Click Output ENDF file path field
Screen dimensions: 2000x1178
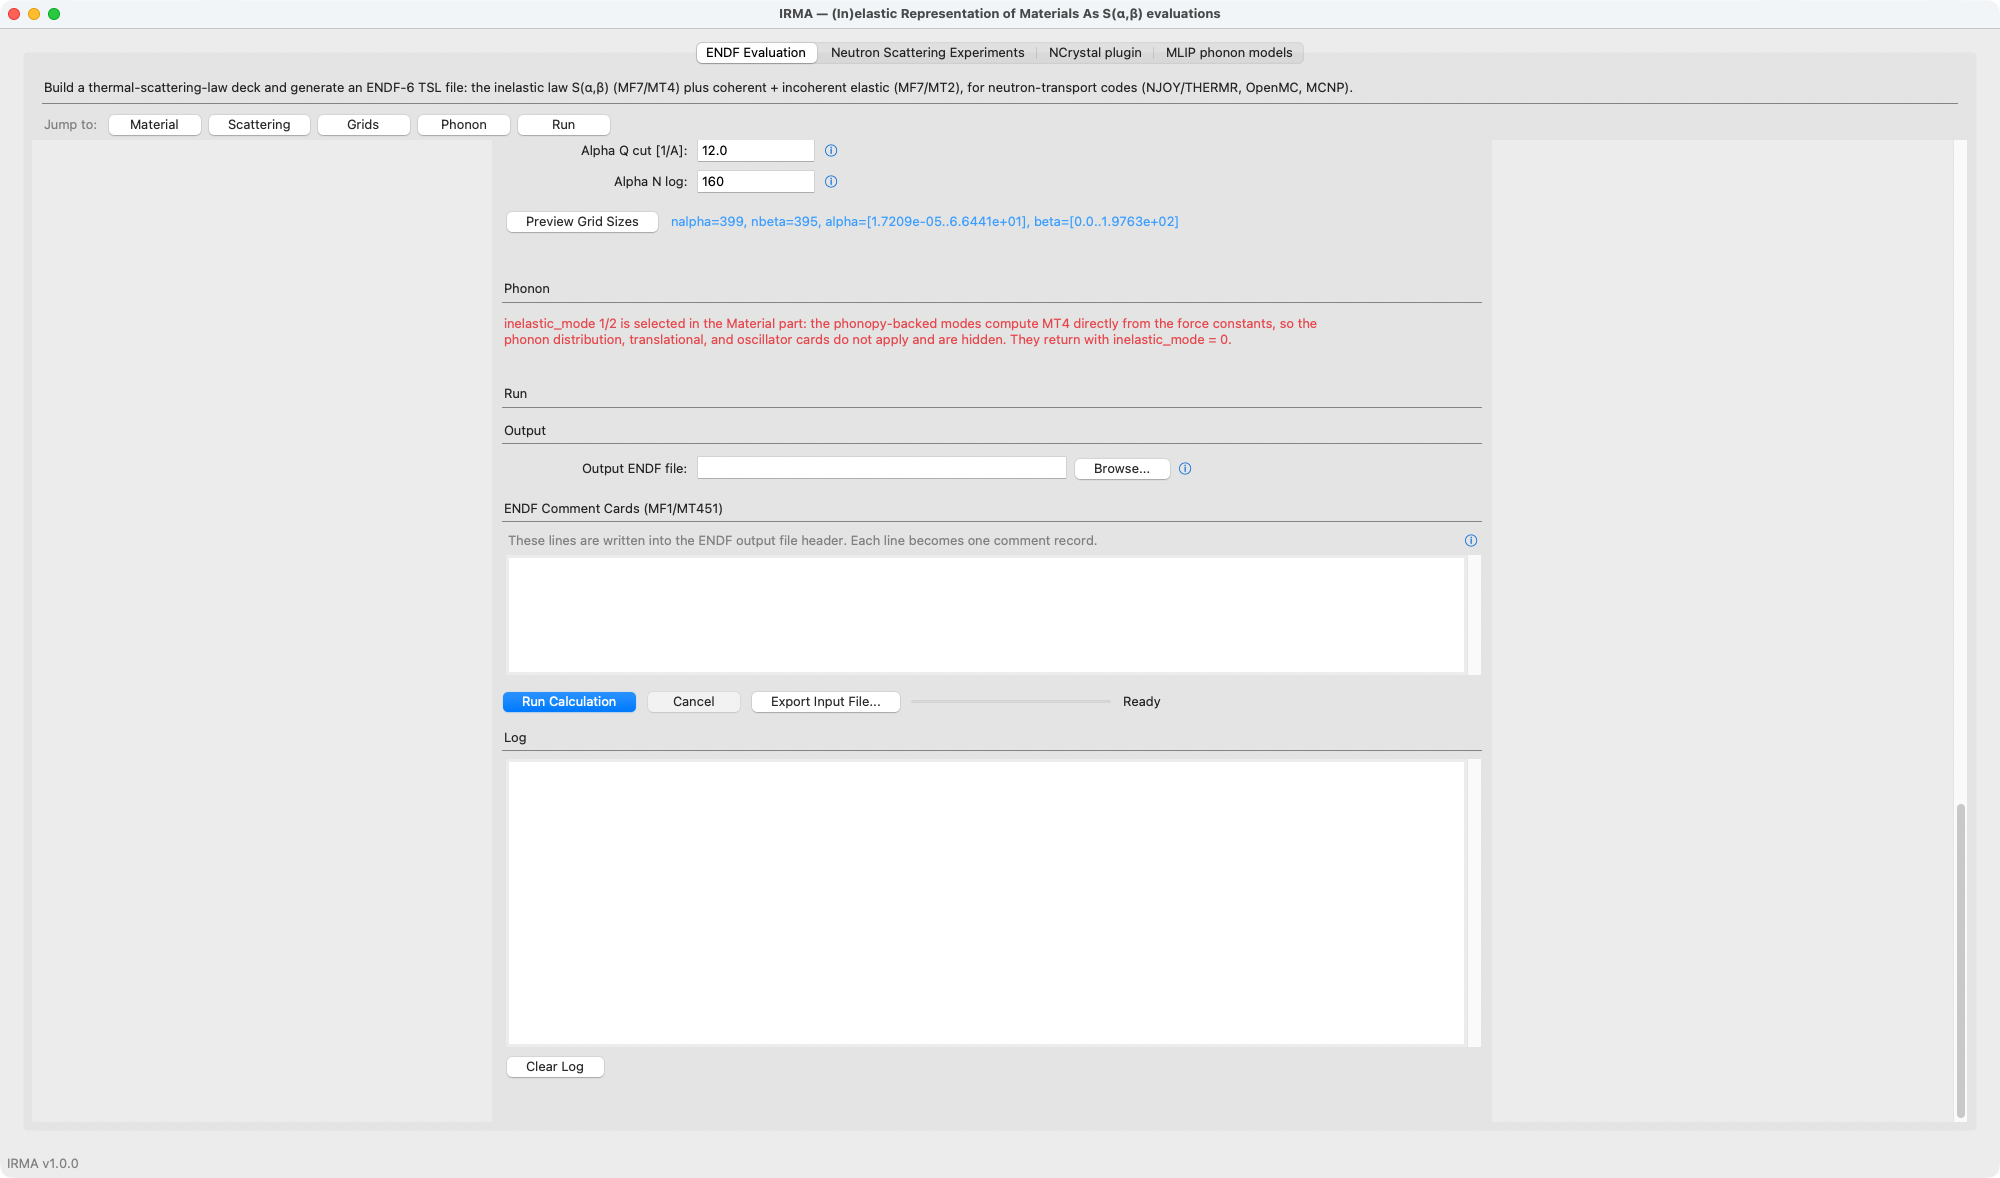tap(882, 469)
